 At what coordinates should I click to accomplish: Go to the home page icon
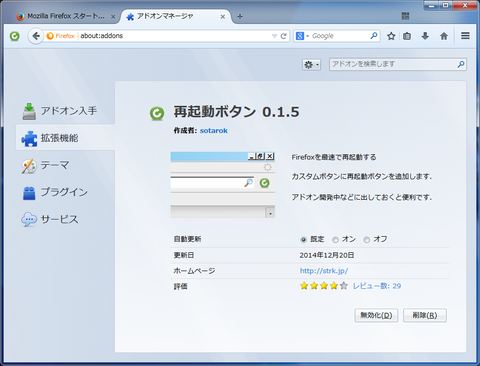click(x=444, y=36)
